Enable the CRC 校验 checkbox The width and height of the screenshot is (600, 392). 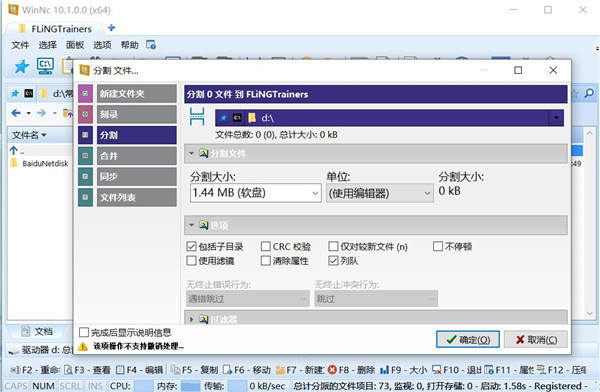coord(266,246)
